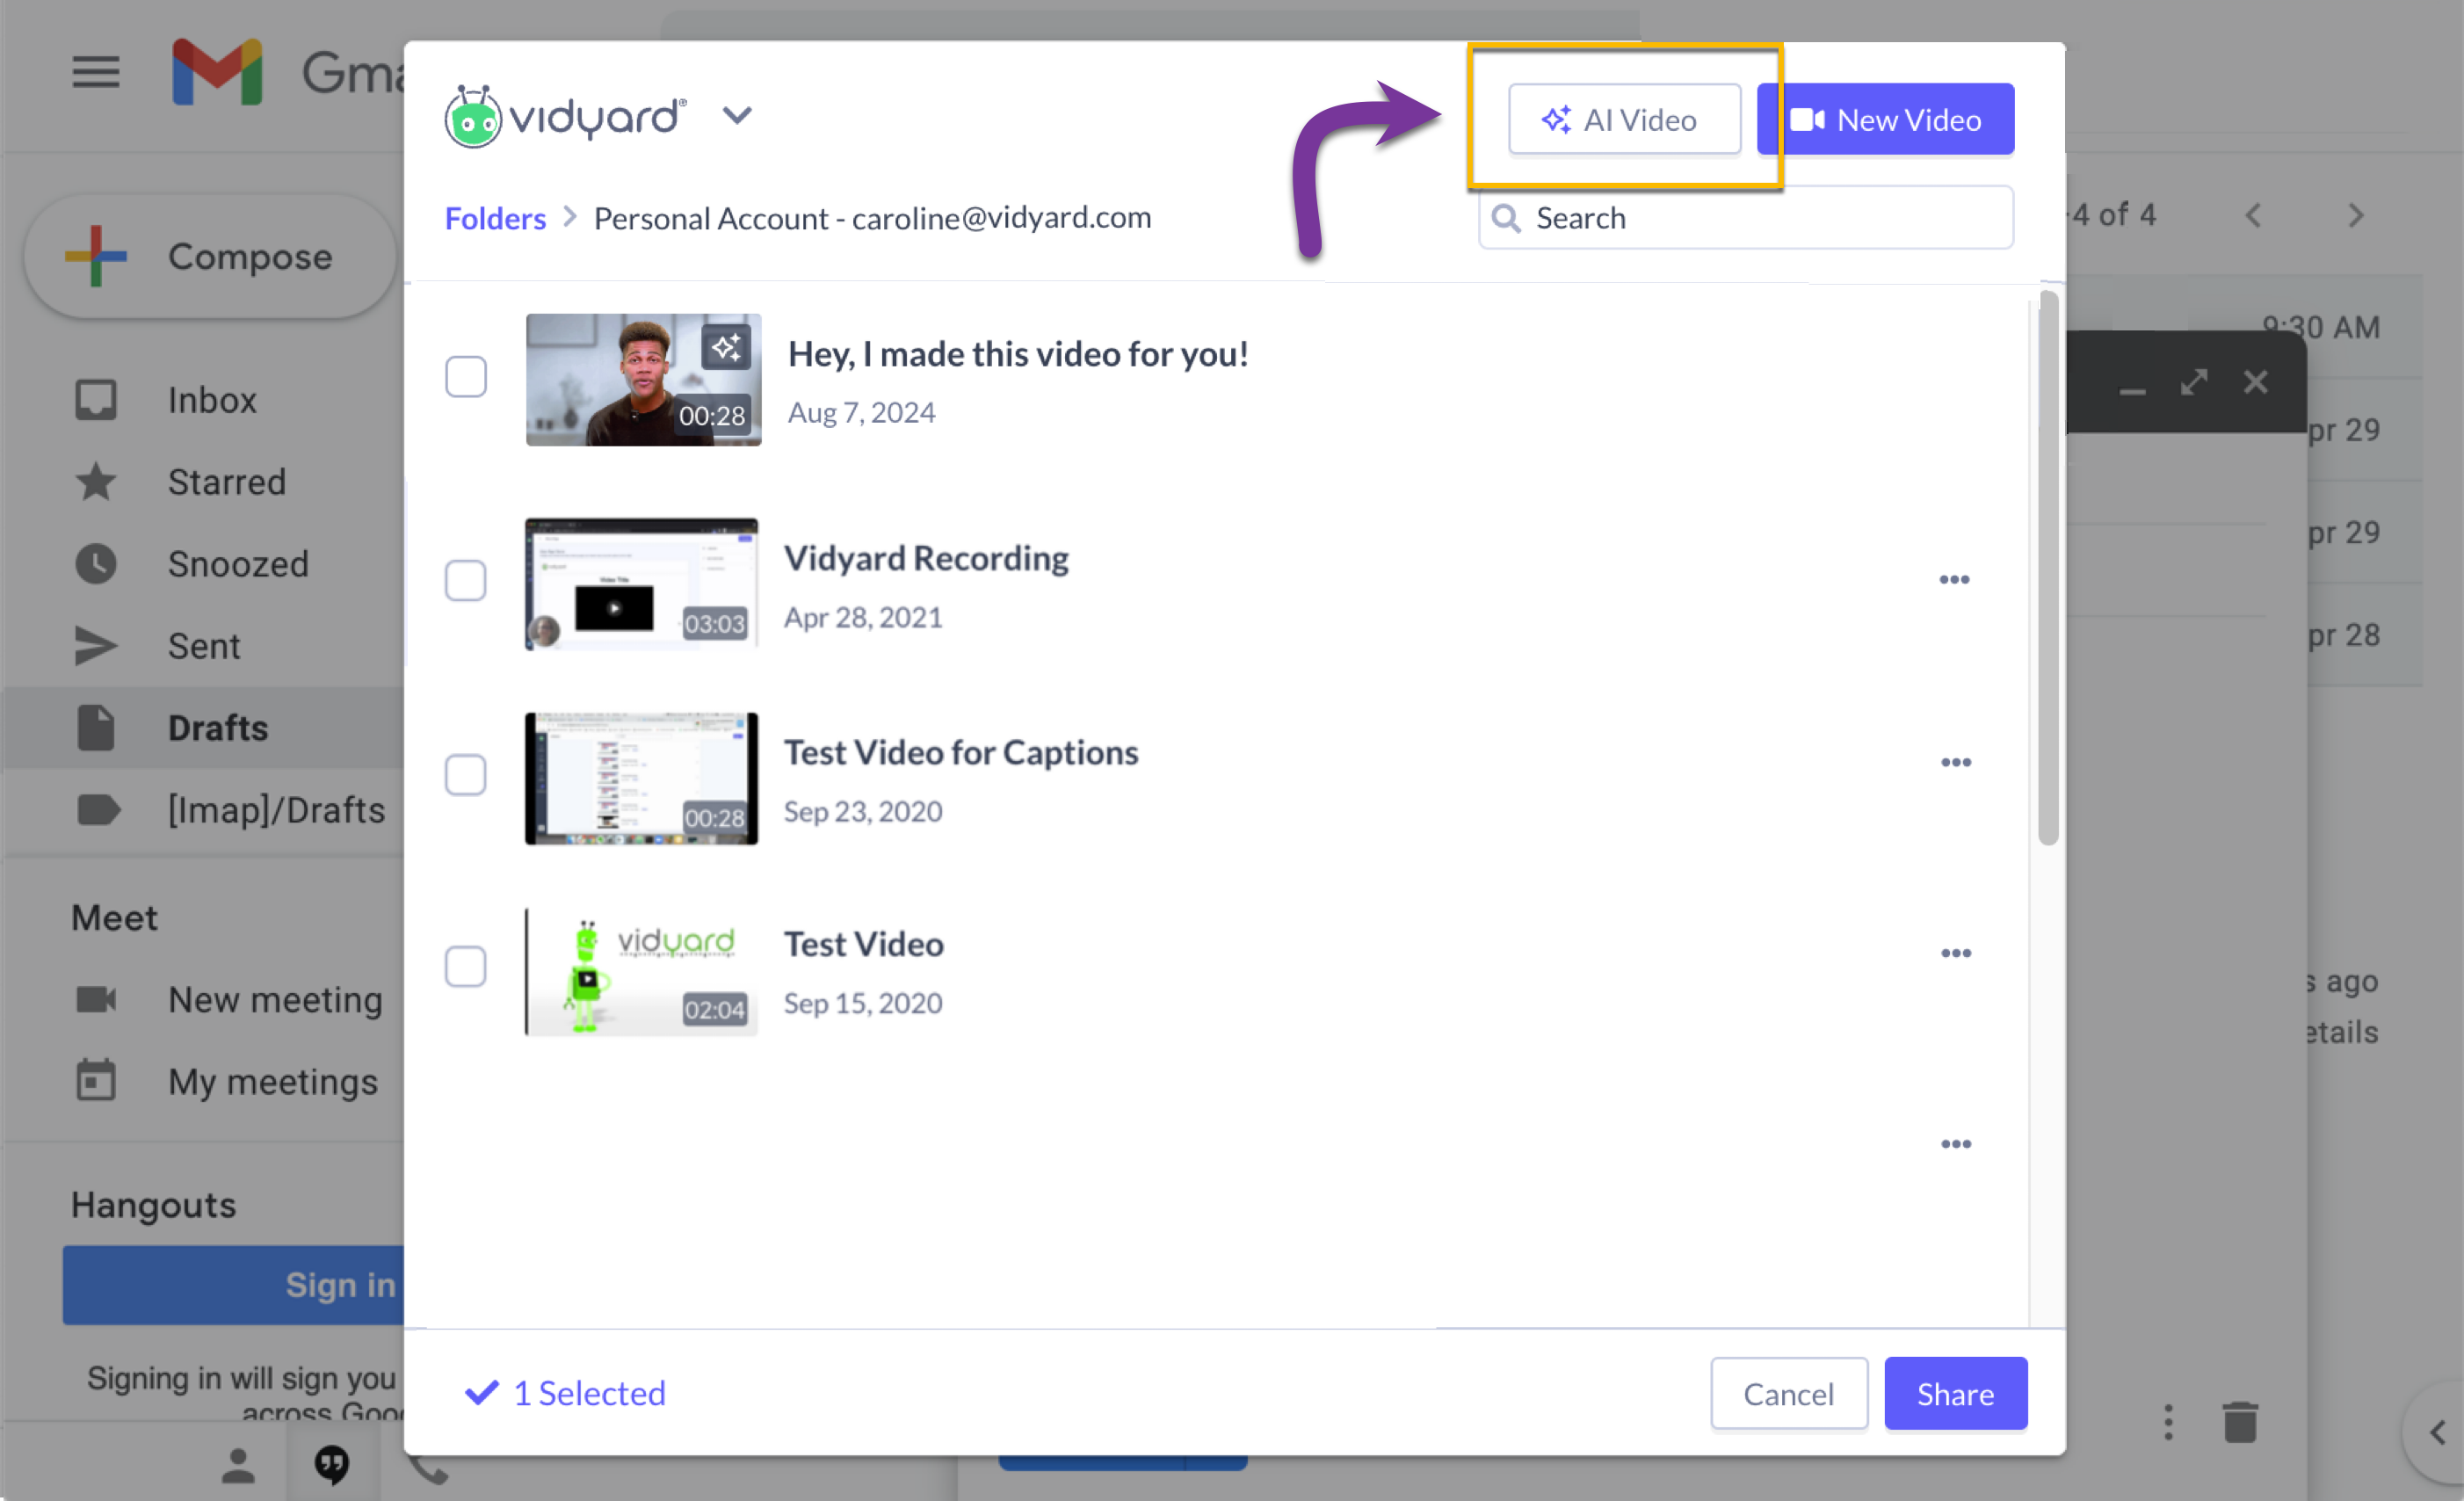Collapse the right side panel chevron

click(x=2440, y=1430)
